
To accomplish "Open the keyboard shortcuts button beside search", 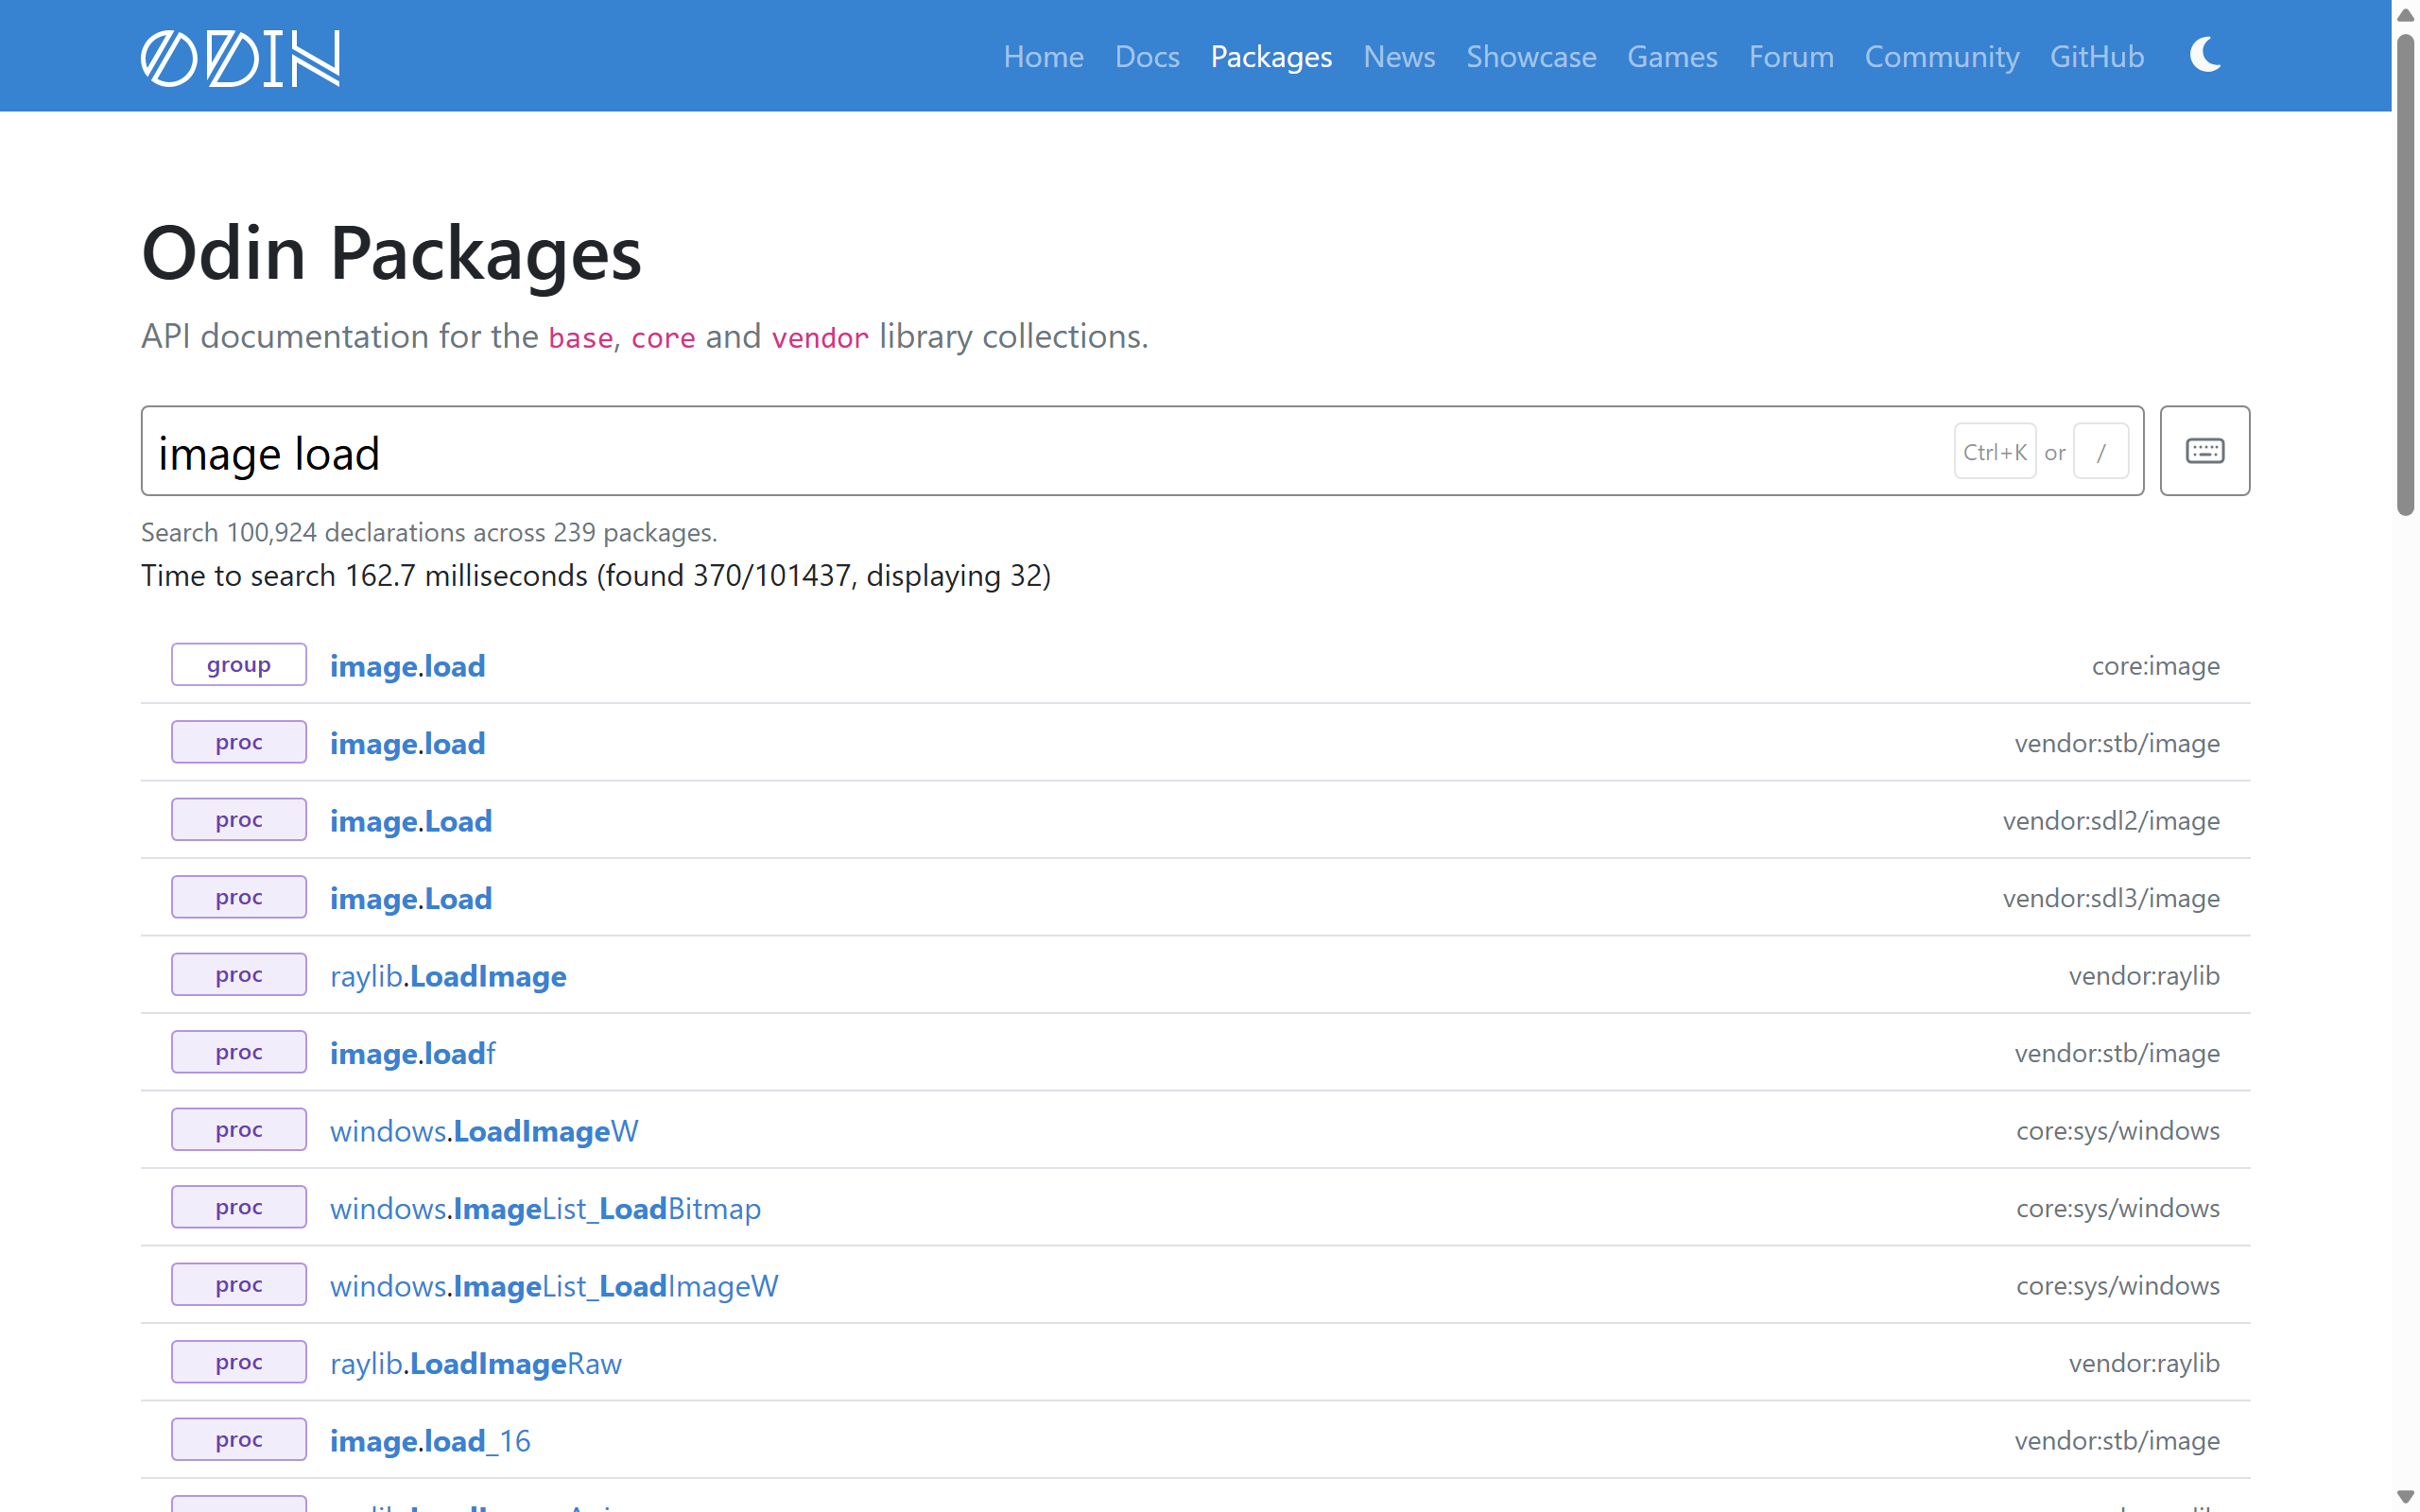I will pos(2204,451).
